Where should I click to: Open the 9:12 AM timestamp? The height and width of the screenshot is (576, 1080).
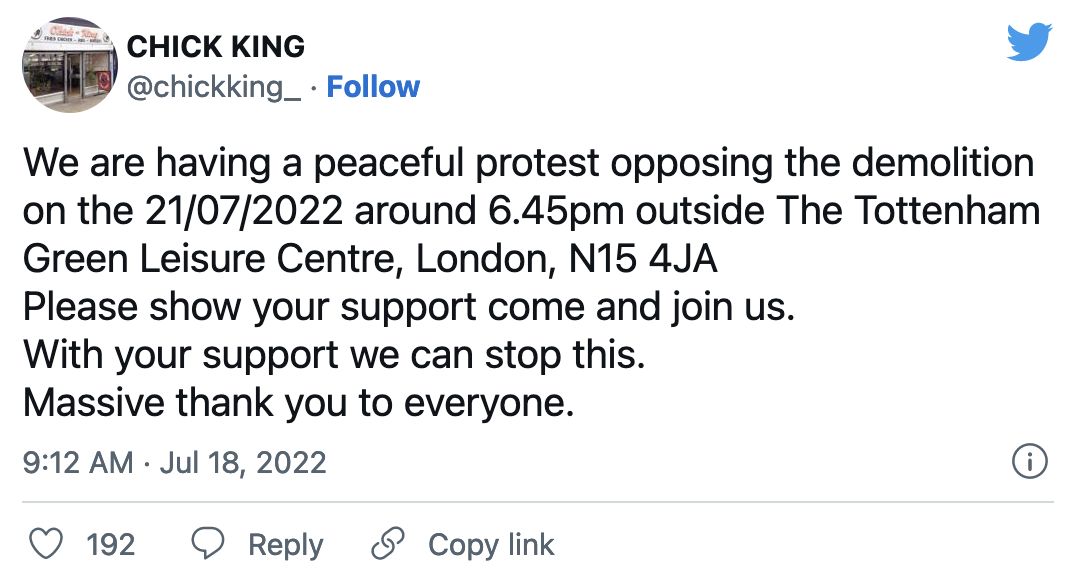click(78, 462)
